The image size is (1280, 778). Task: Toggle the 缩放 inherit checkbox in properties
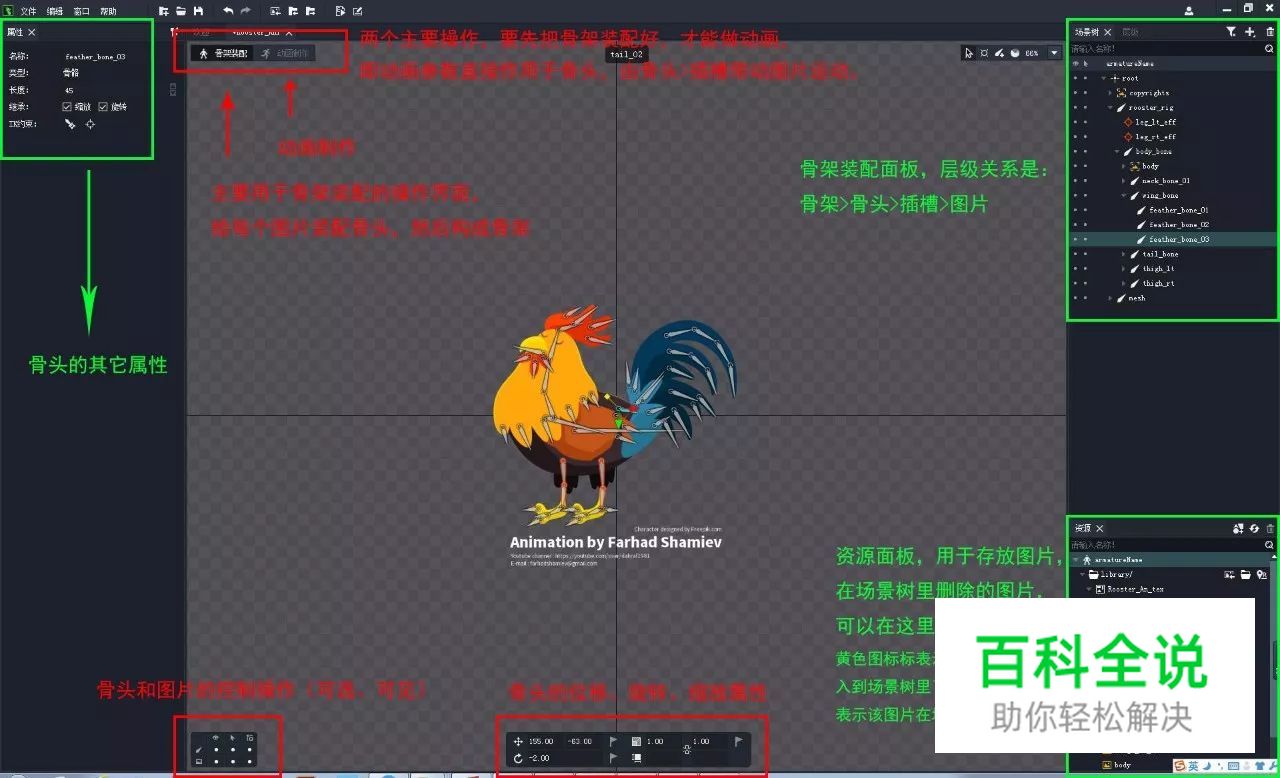point(67,106)
